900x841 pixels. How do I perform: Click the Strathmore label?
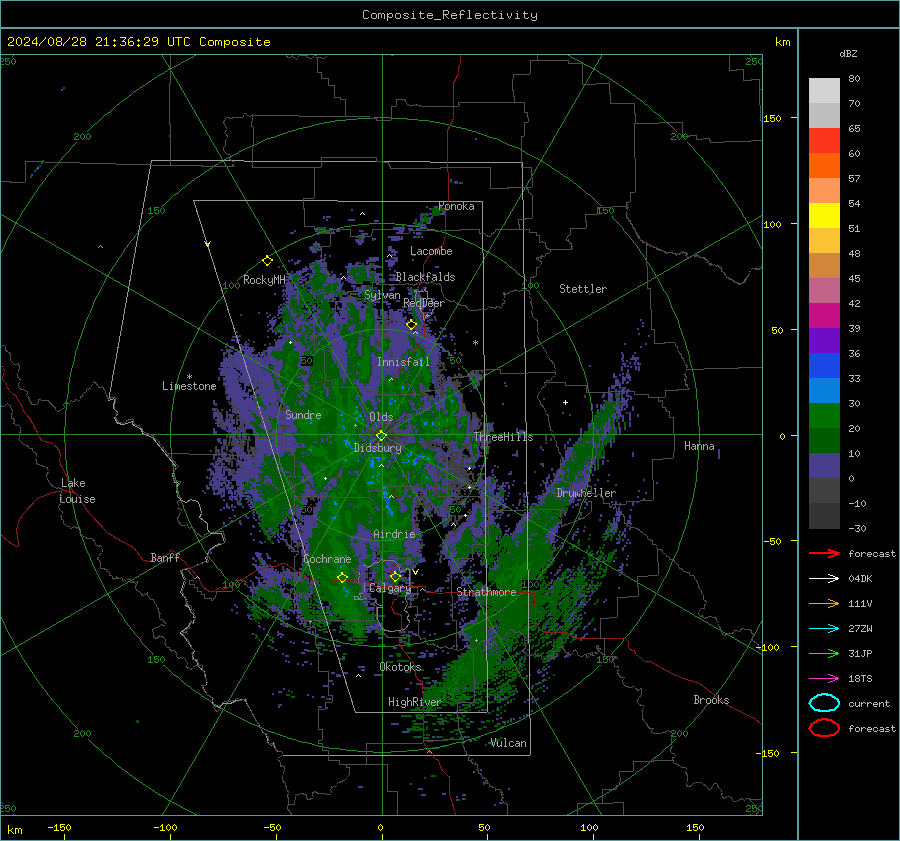(487, 592)
